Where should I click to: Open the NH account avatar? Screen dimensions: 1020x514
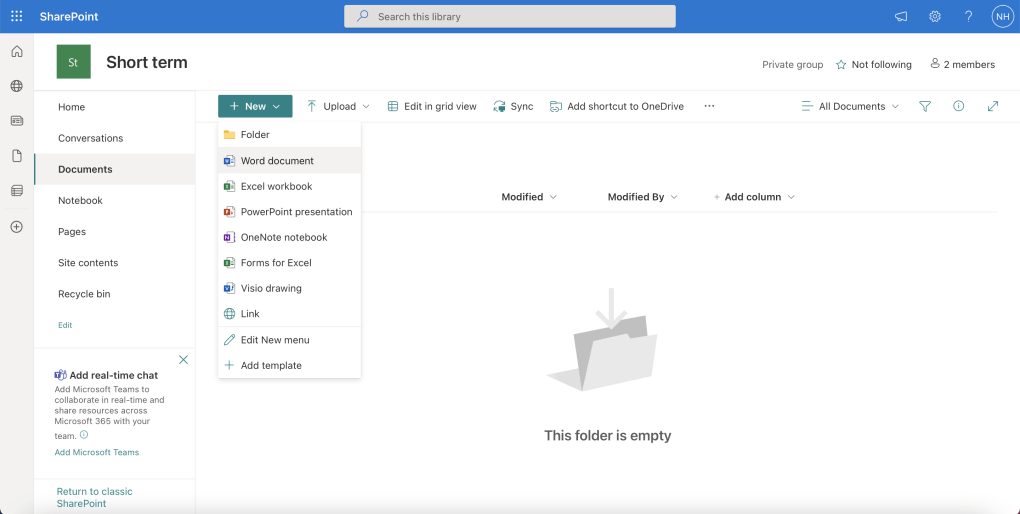tap(1002, 16)
